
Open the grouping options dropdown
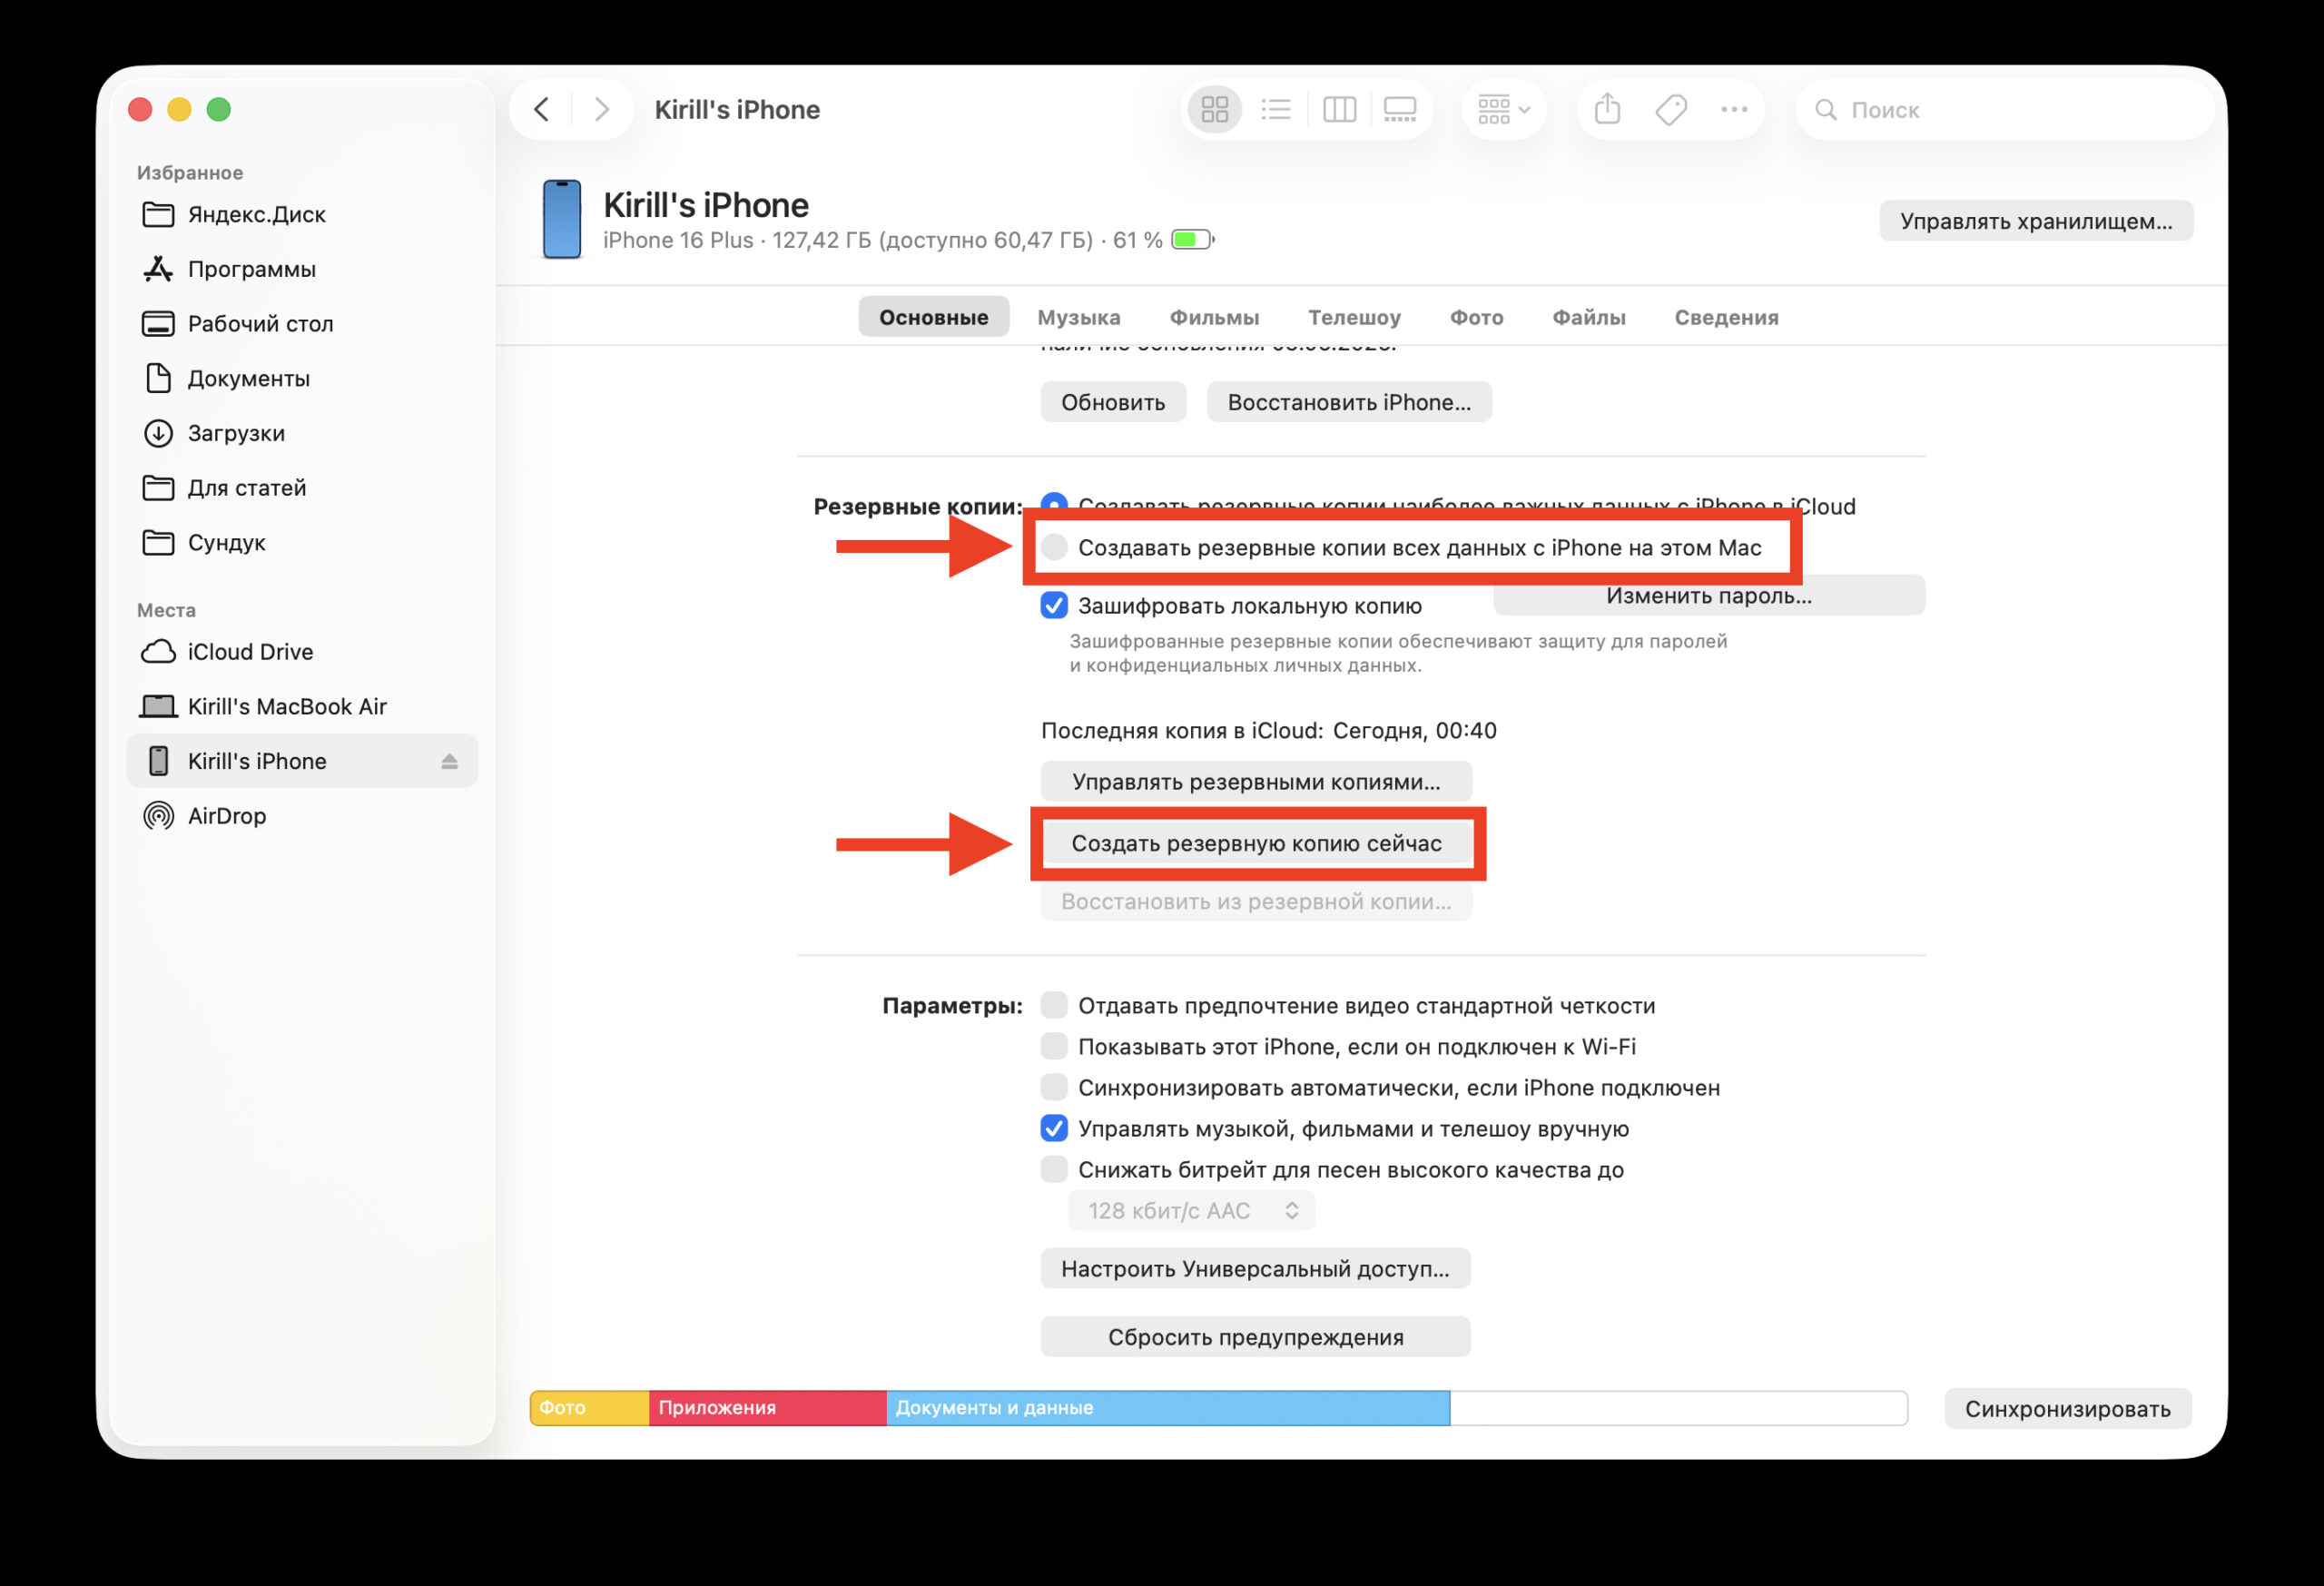[1503, 109]
